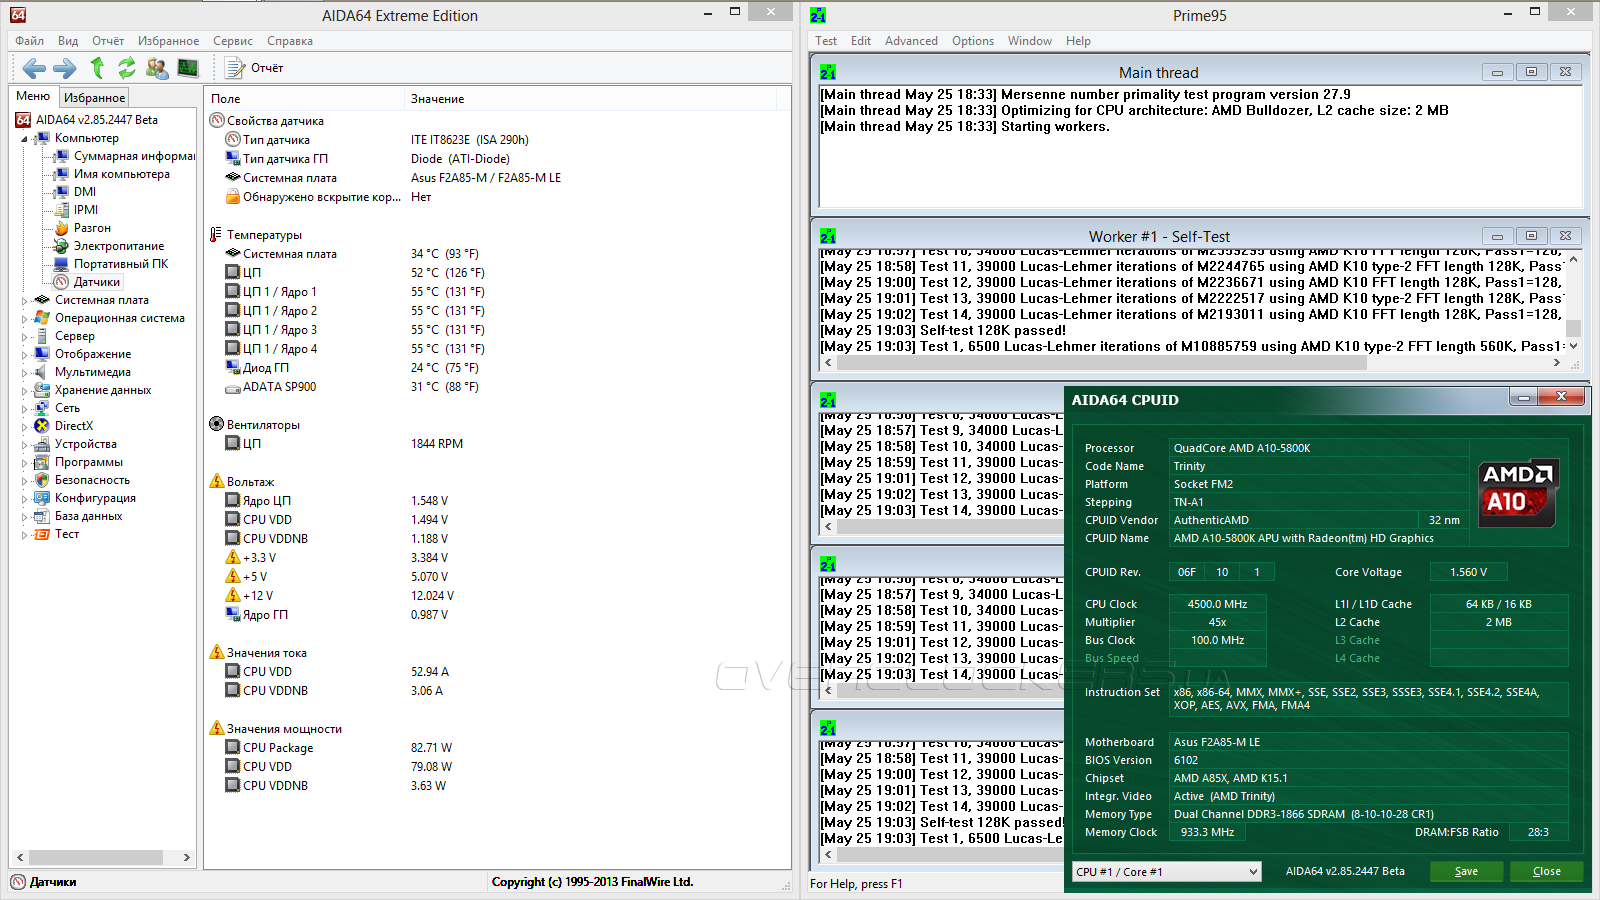Expand the Тест tree node

click(x=24, y=535)
